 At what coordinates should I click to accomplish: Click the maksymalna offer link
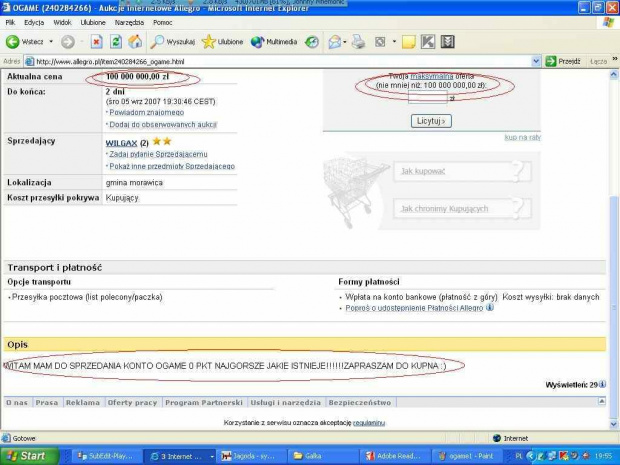[432, 76]
